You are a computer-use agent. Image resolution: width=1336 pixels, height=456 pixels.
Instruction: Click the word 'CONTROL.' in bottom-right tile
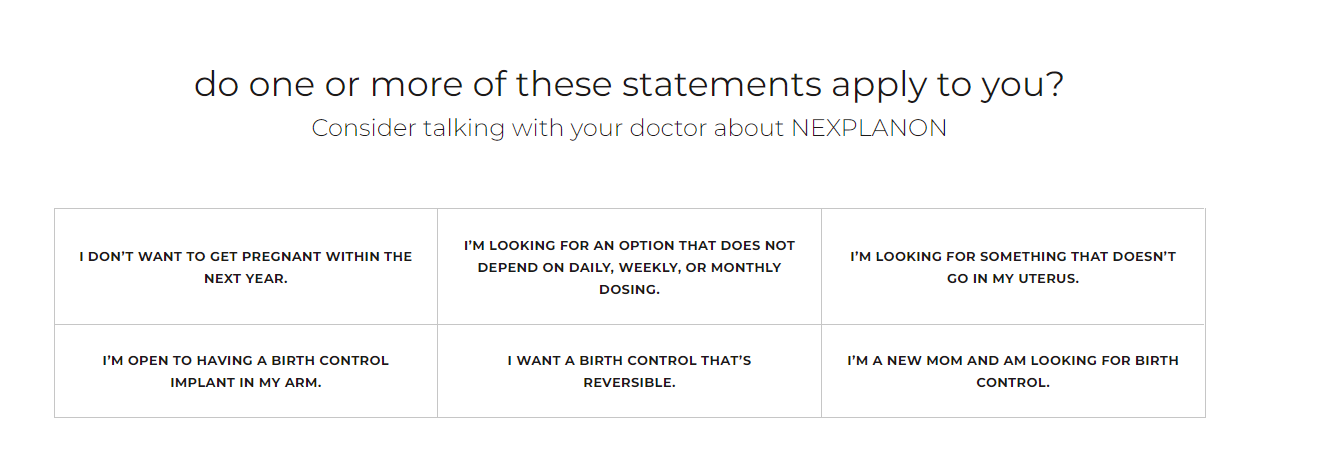[1013, 383]
